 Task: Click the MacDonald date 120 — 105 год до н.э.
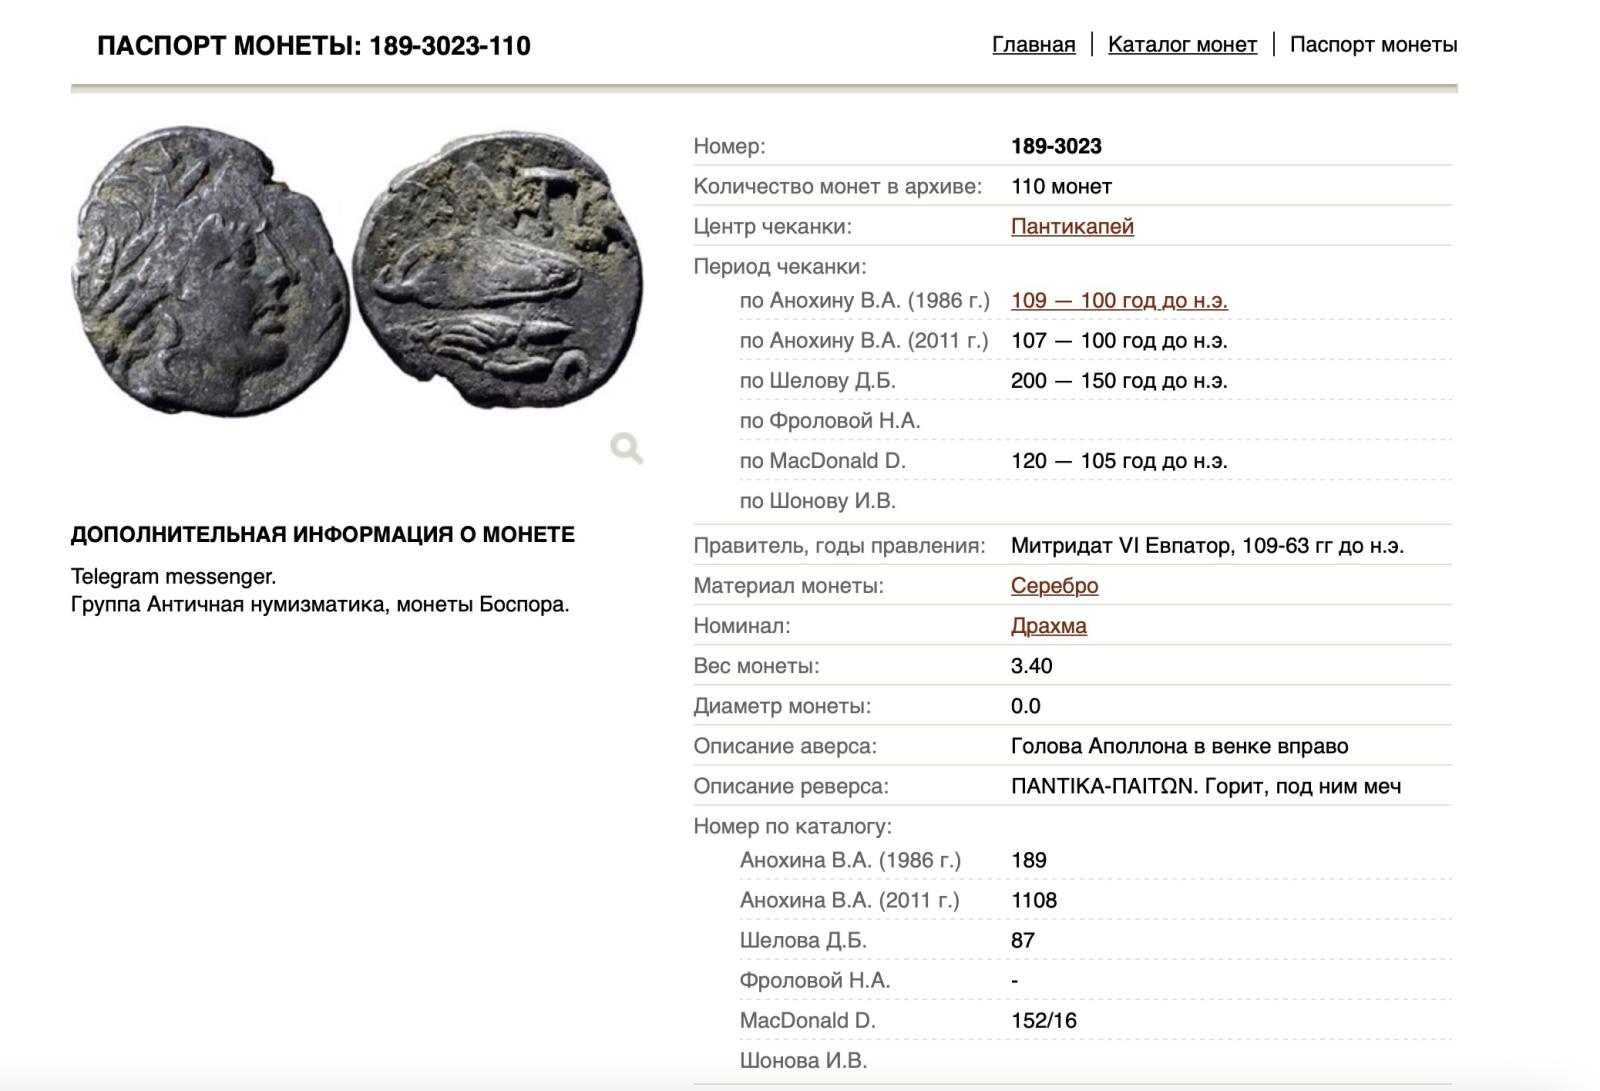tap(1119, 460)
